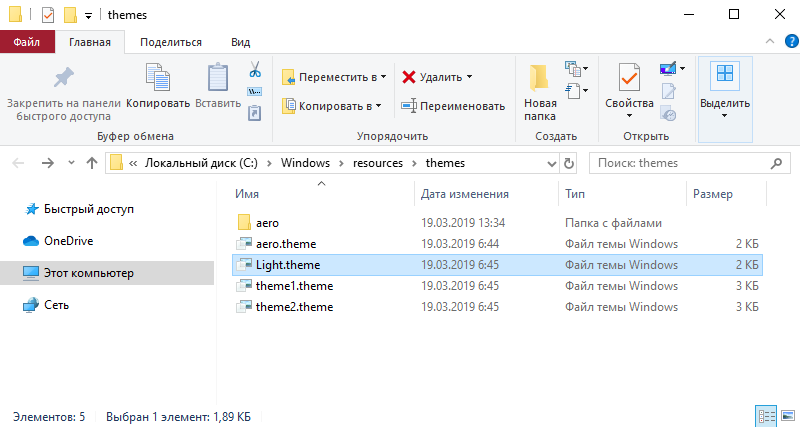Click the Refresh button in address bar
Viewport: 800px width, 427px height.
pos(568,163)
